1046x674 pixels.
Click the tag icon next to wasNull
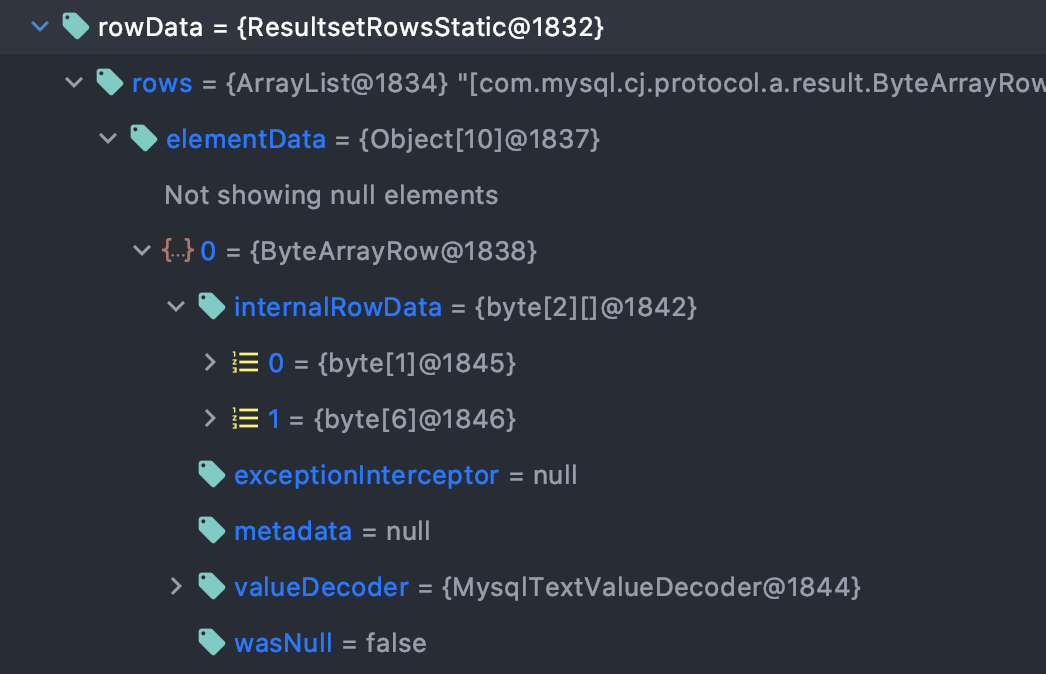(x=211, y=643)
